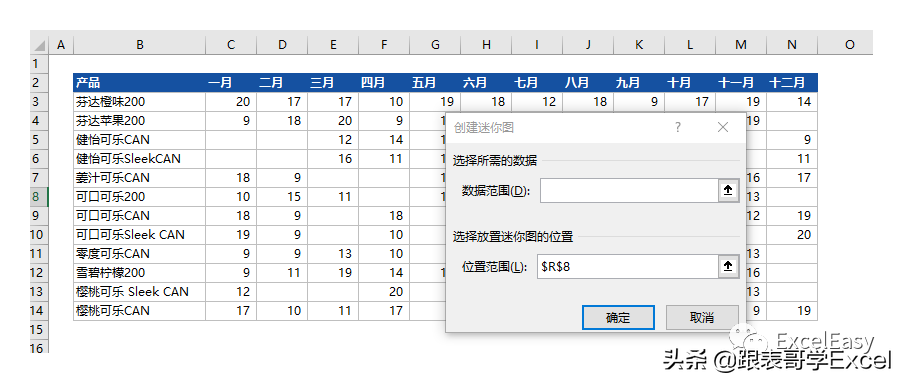Select cell 樱桃可乐CAN in row 14

click(x=139, y=310)
